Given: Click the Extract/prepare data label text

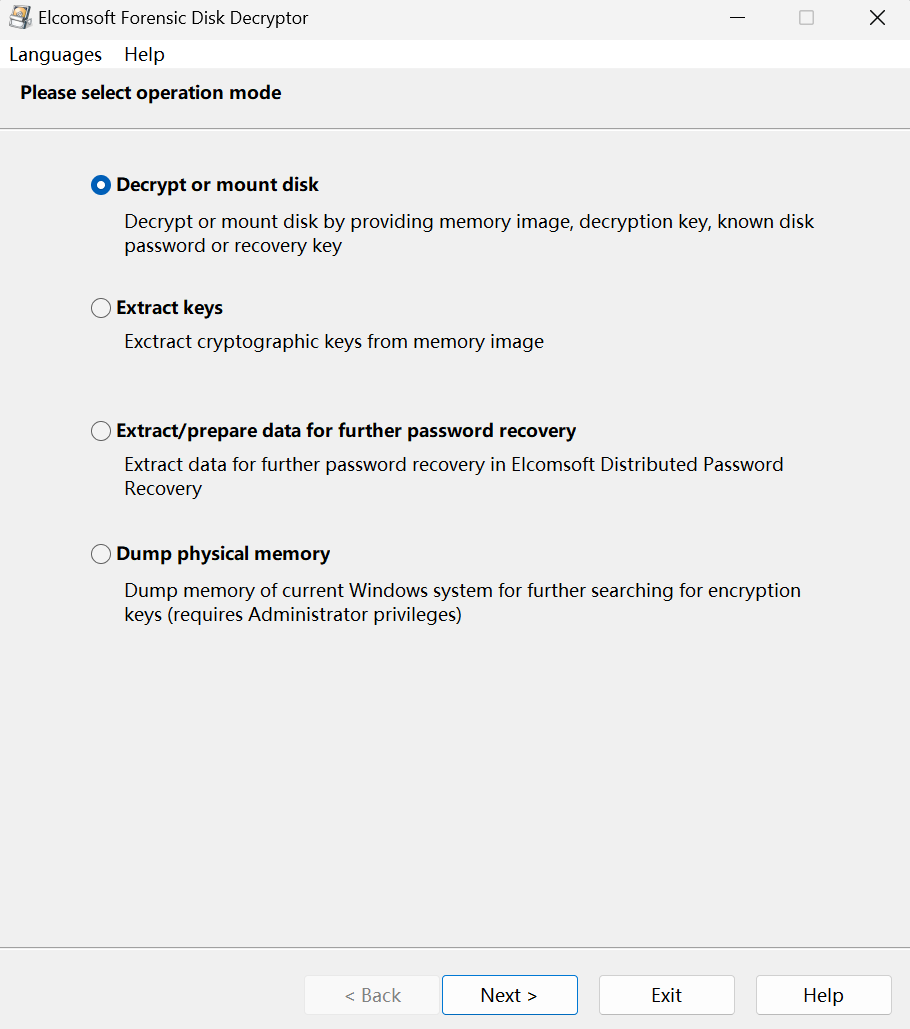Looking at the screenshot, I should point(346,431).
